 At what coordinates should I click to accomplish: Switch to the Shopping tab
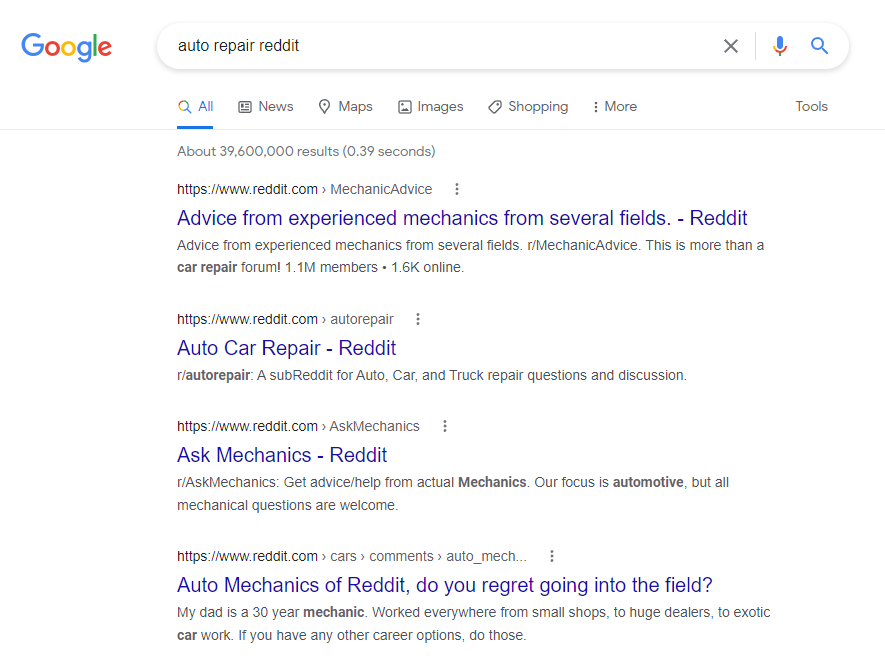[528, 107]
